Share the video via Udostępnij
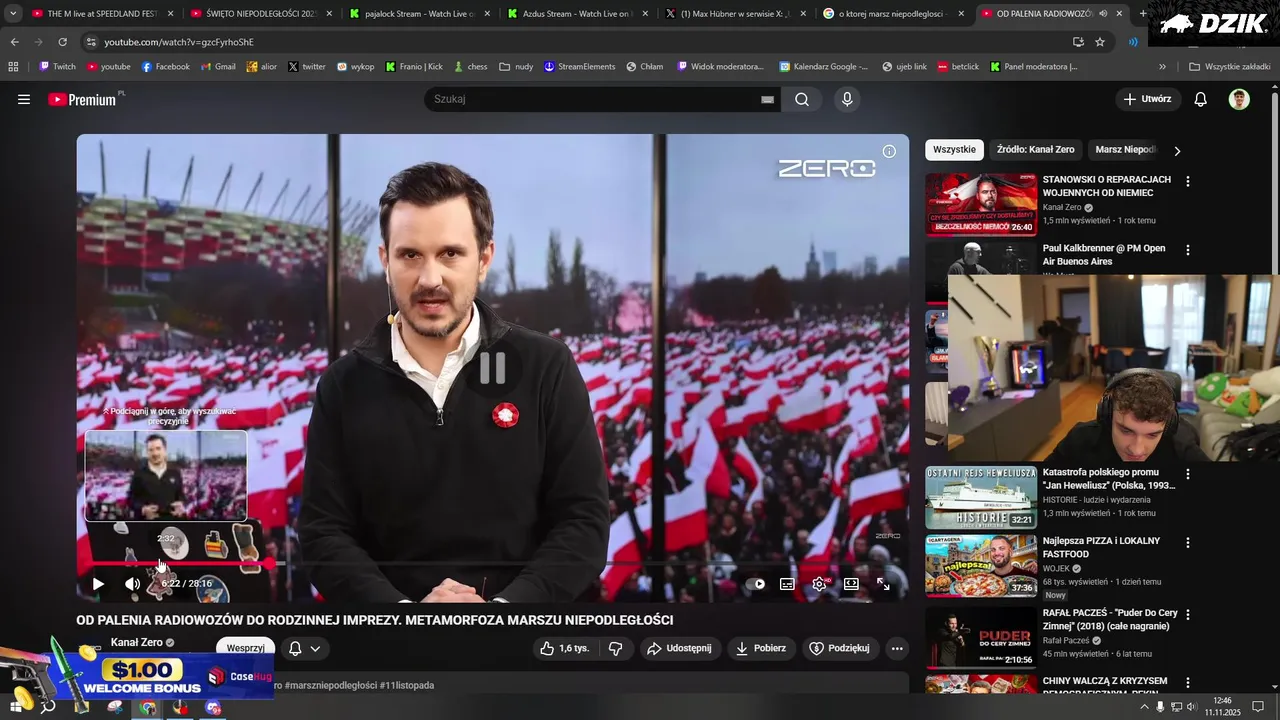 tap(679, 648)
